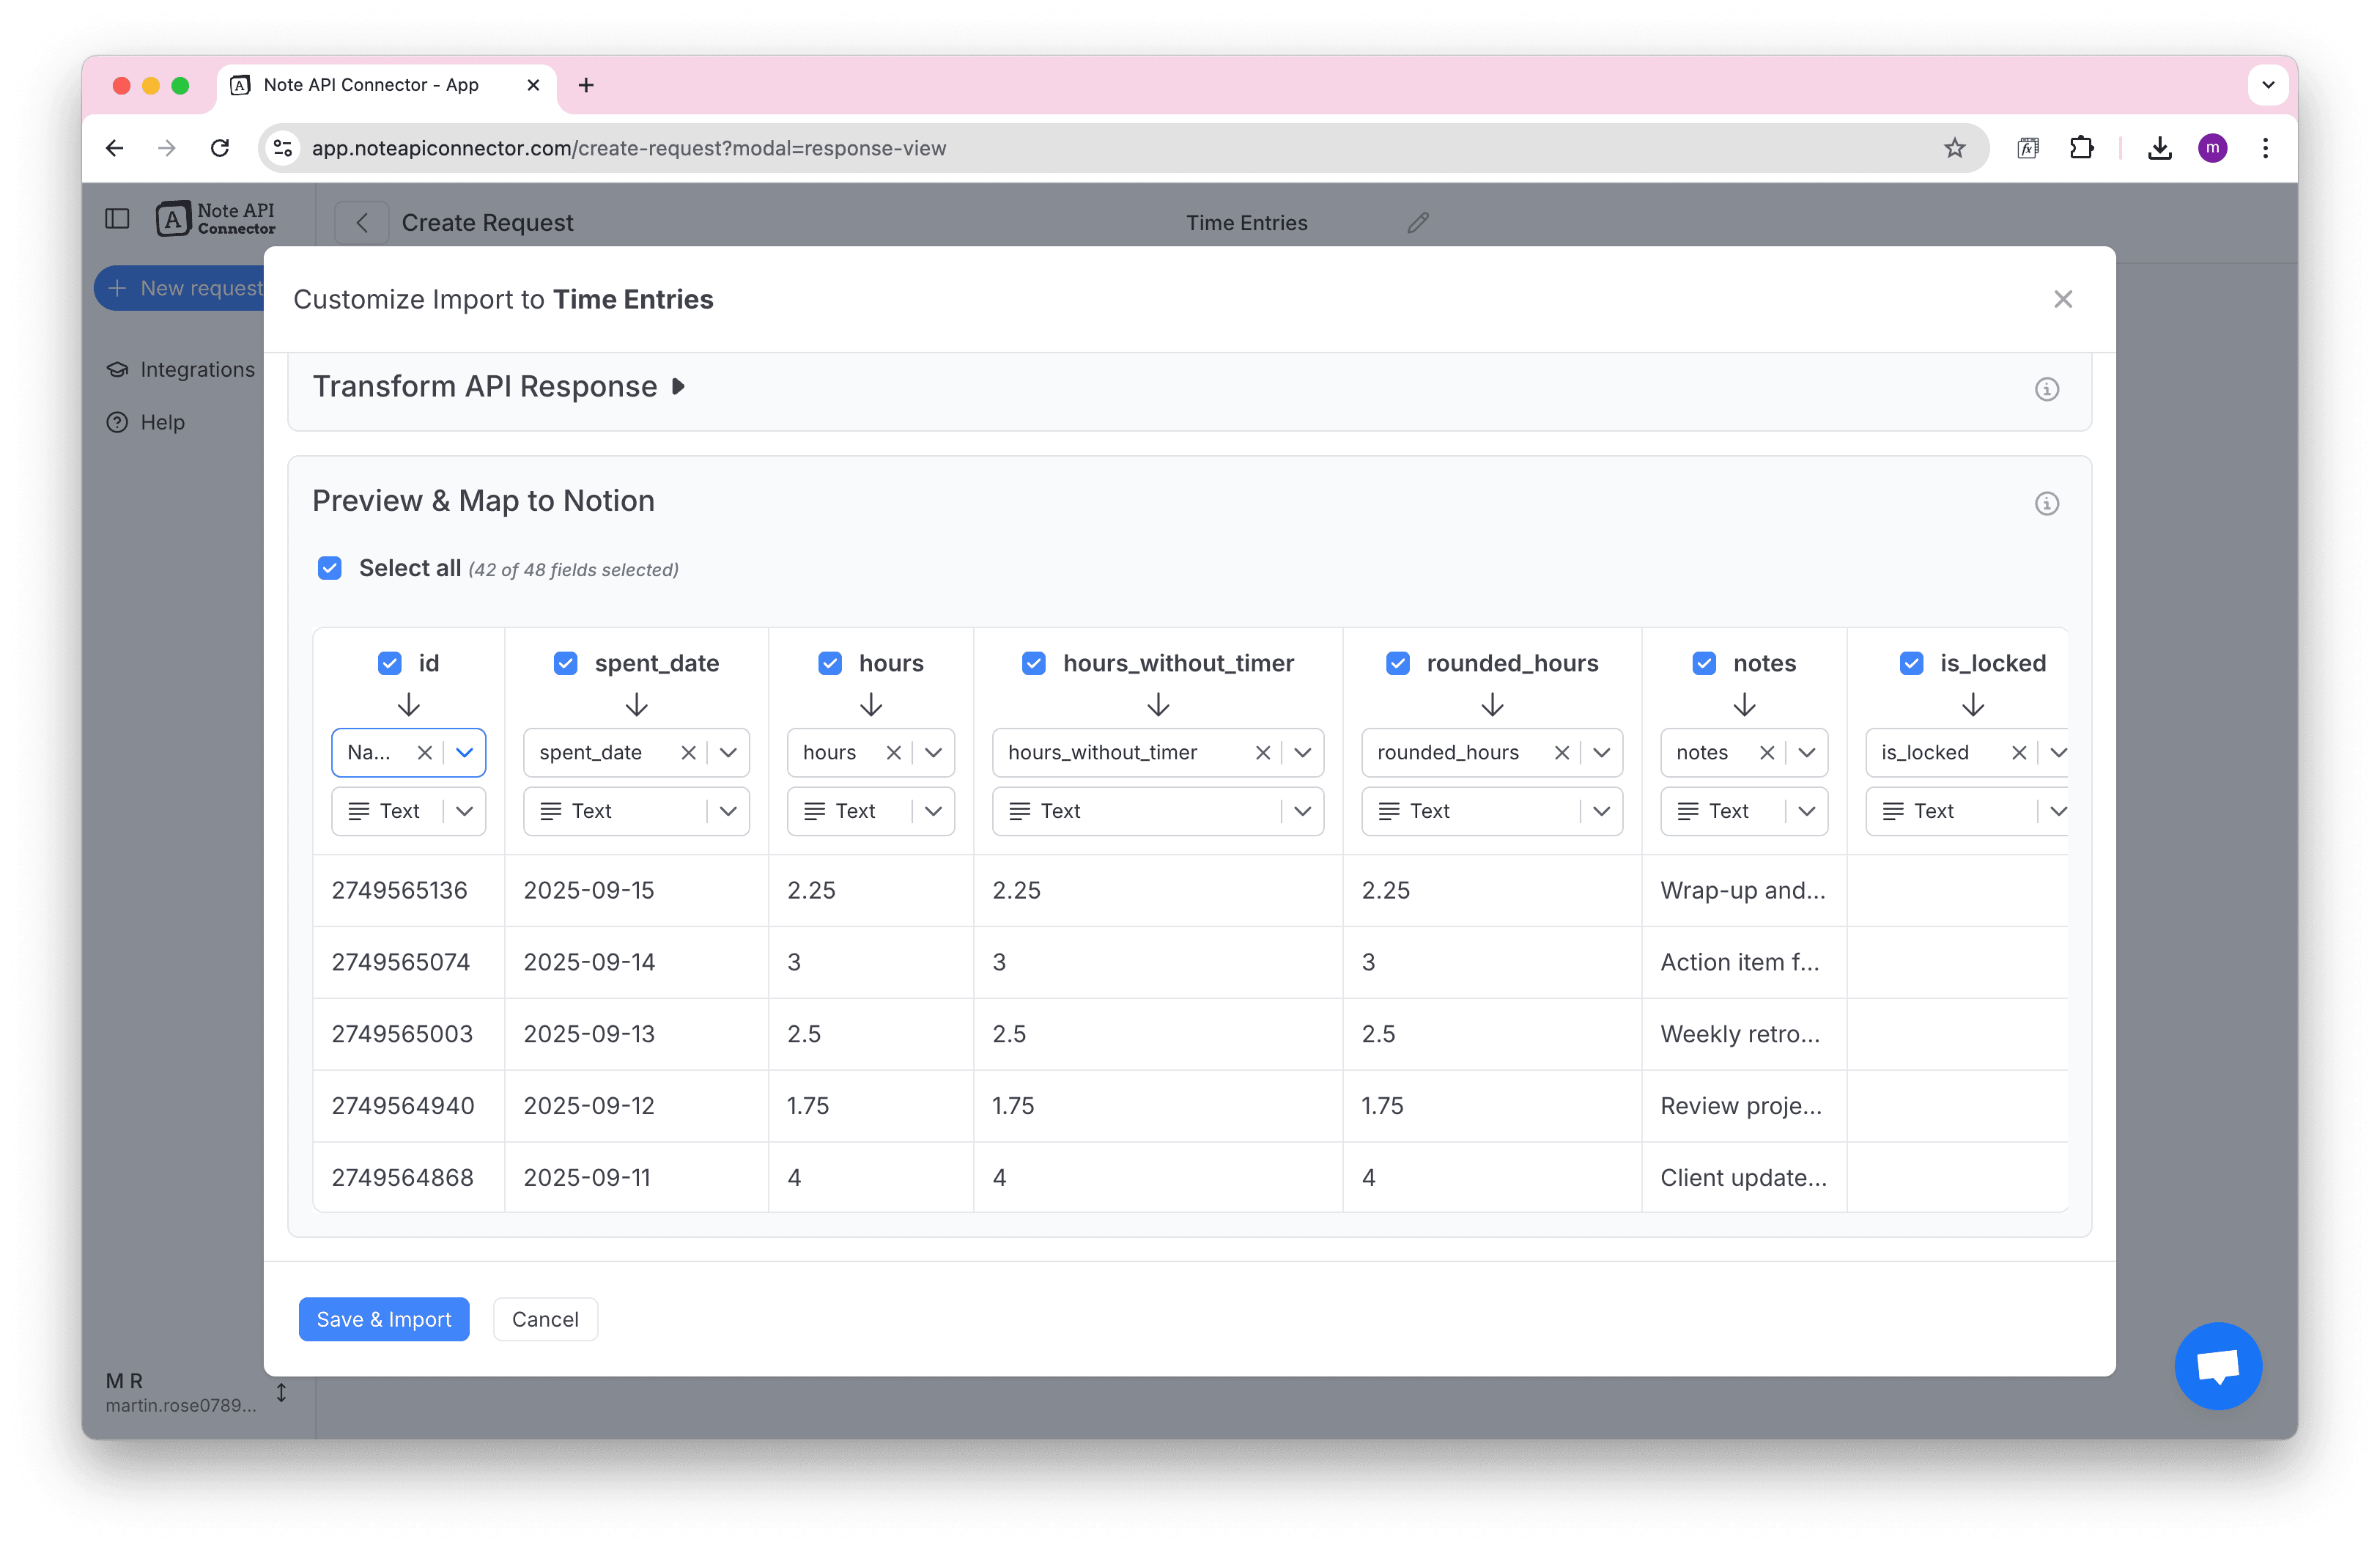View site information icon in address bar
This screenshot has width=2380, height=1548.
pyautogui.click(x=283, y=148)
